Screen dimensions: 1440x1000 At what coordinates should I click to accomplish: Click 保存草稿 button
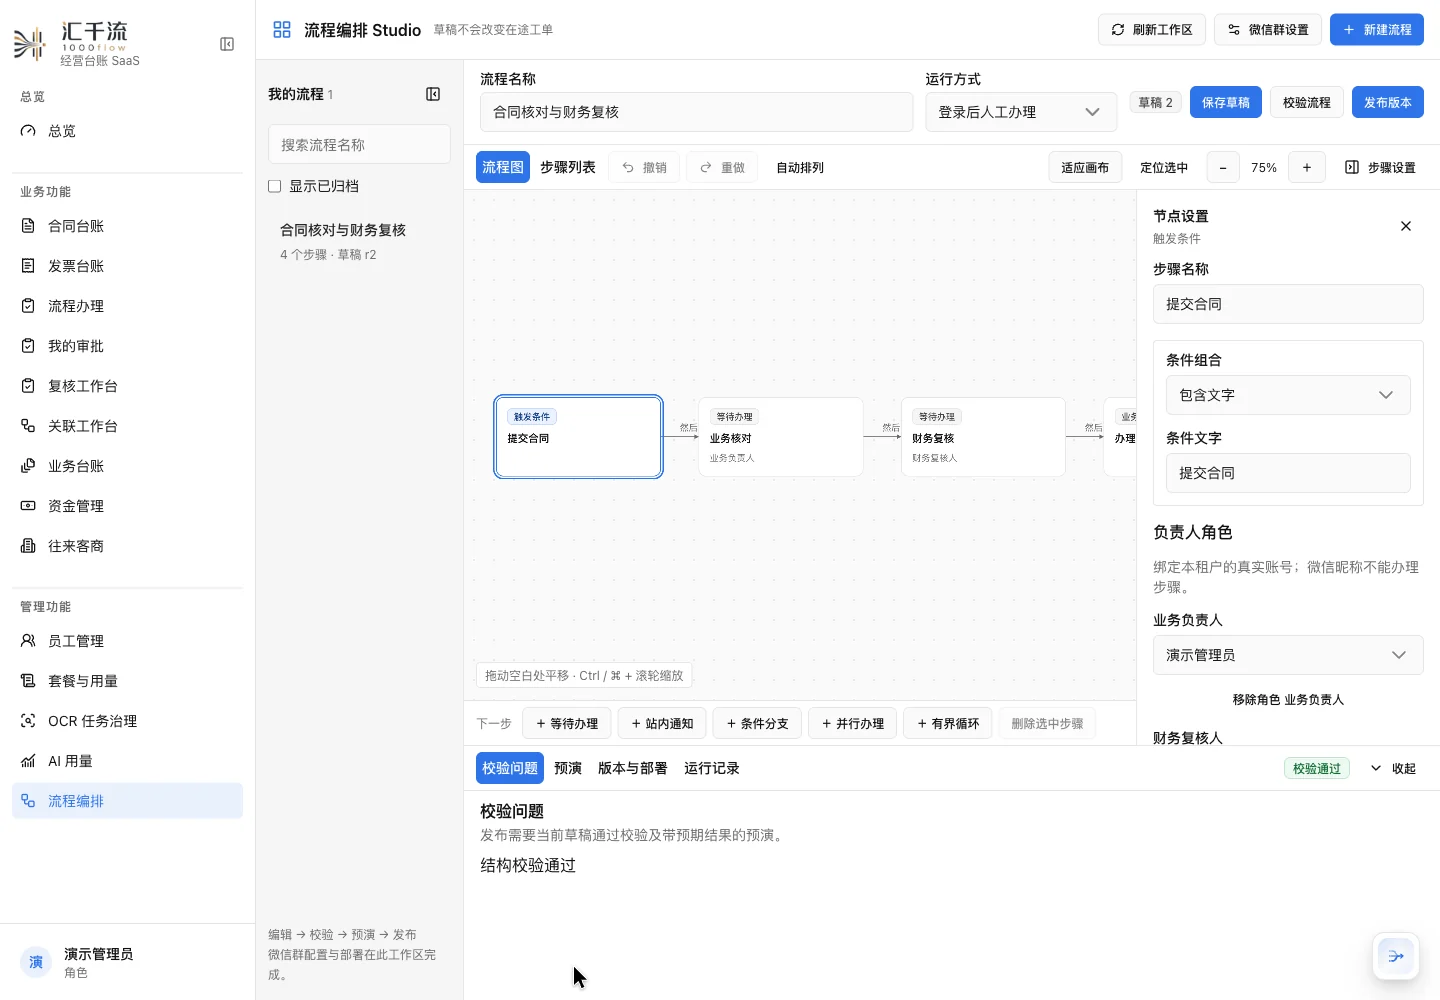1226,102
